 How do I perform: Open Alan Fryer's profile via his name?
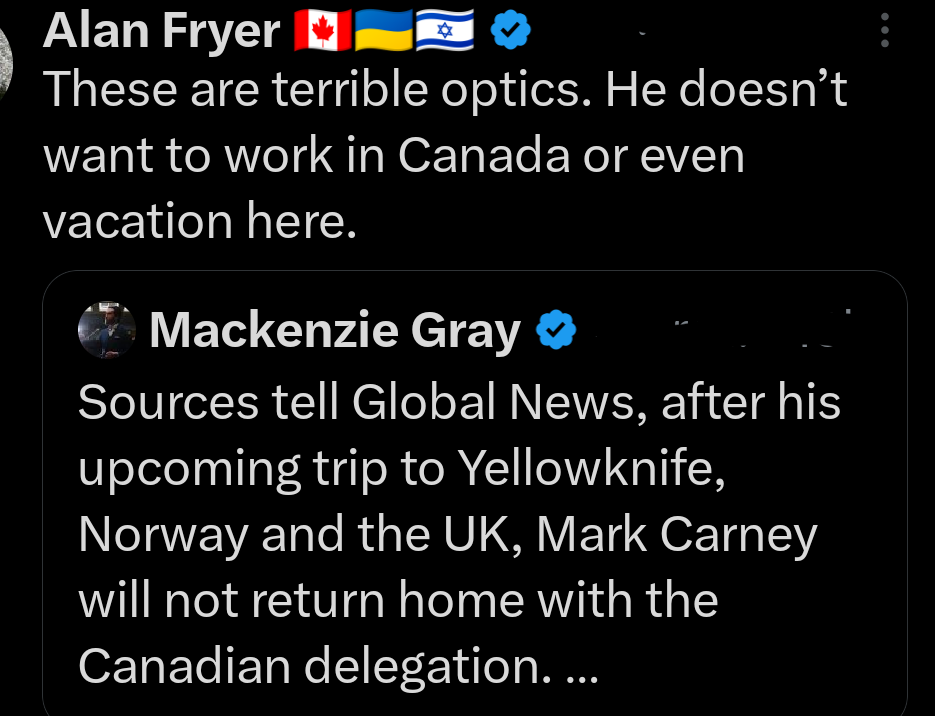pos(160,28)
